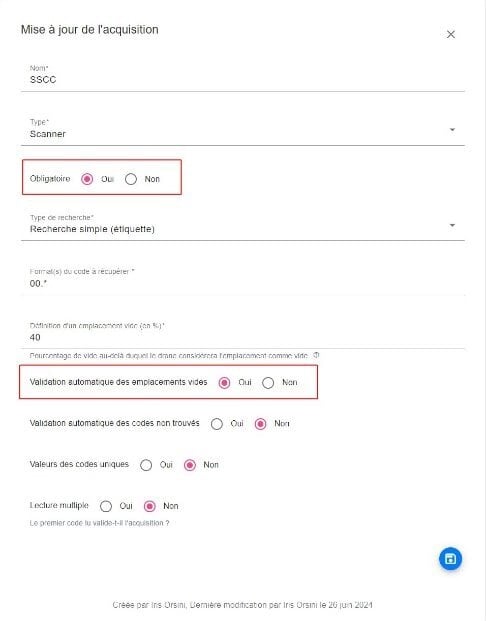Set Lecture multiple to Non
Screen dimensions: 486x621
(x=149, y=506)
